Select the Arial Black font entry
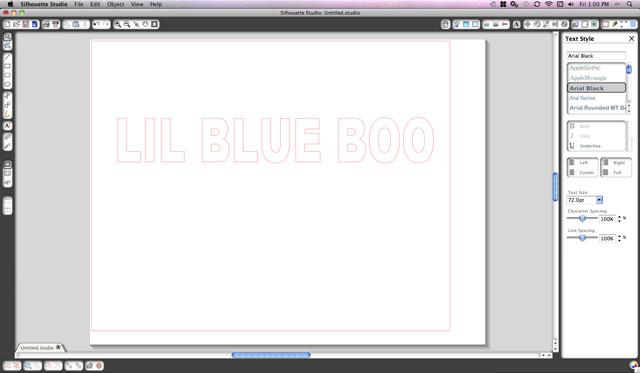This screenshot has height=373, width=640. click(596, 88)
